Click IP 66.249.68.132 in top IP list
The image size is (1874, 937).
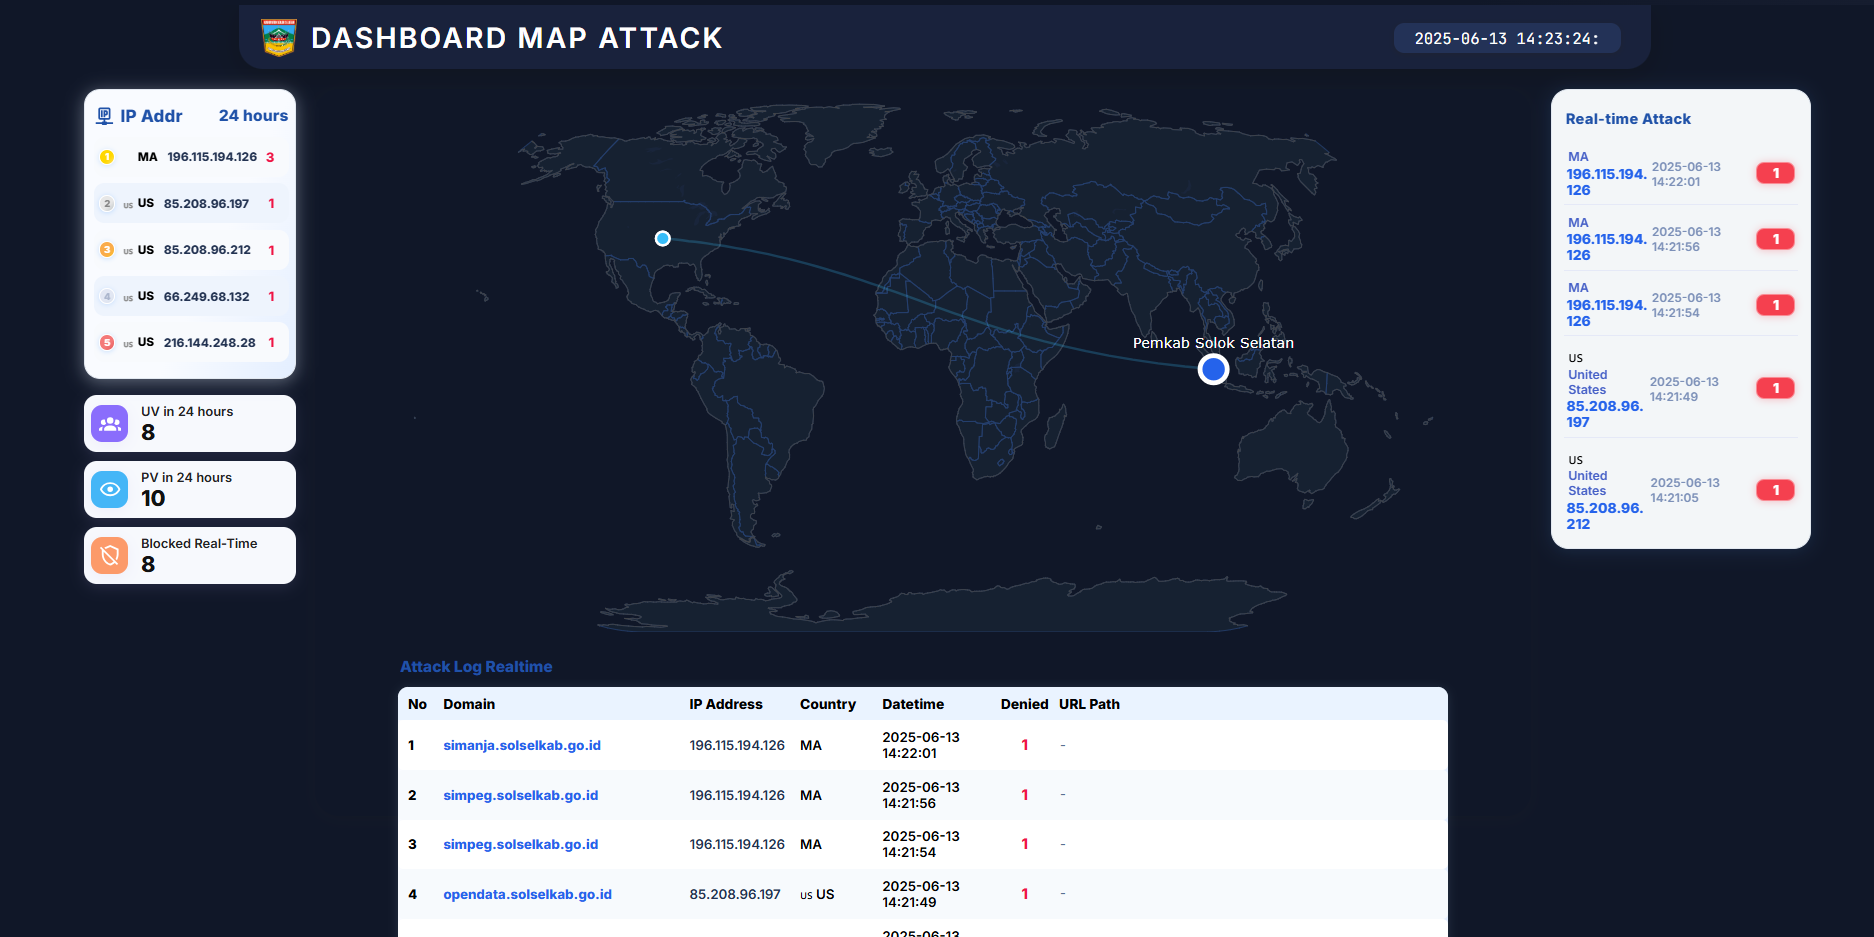[x=207, y=297]
